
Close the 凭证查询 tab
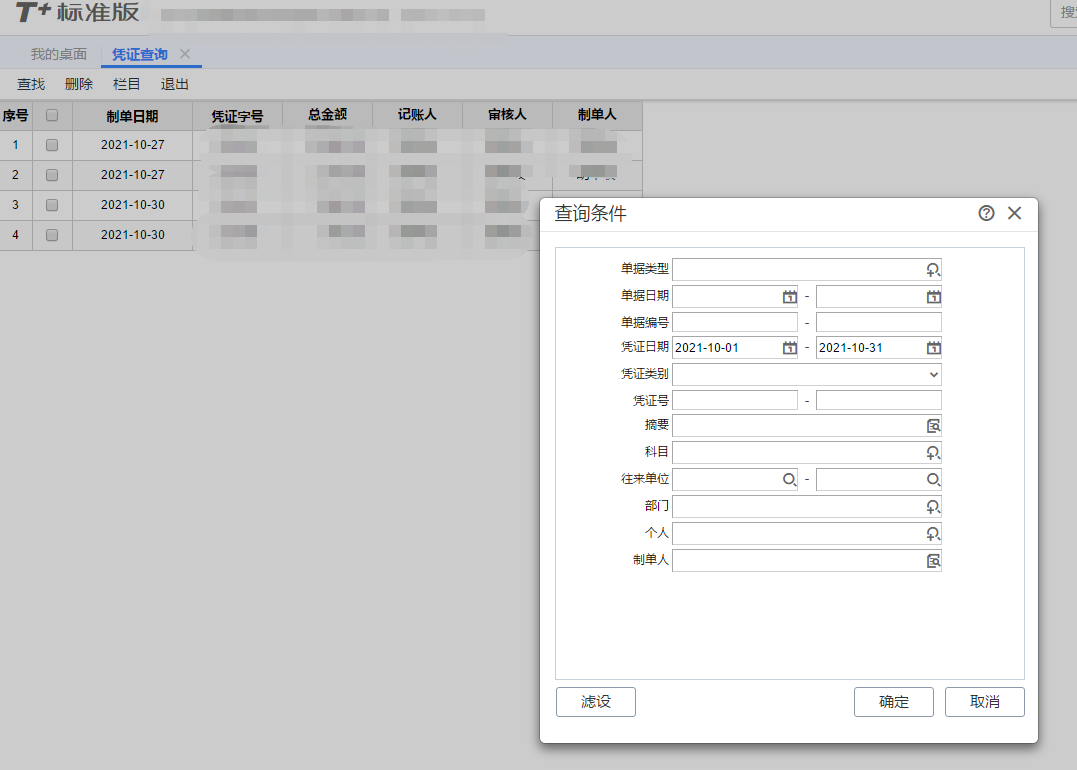coord(185,54)
